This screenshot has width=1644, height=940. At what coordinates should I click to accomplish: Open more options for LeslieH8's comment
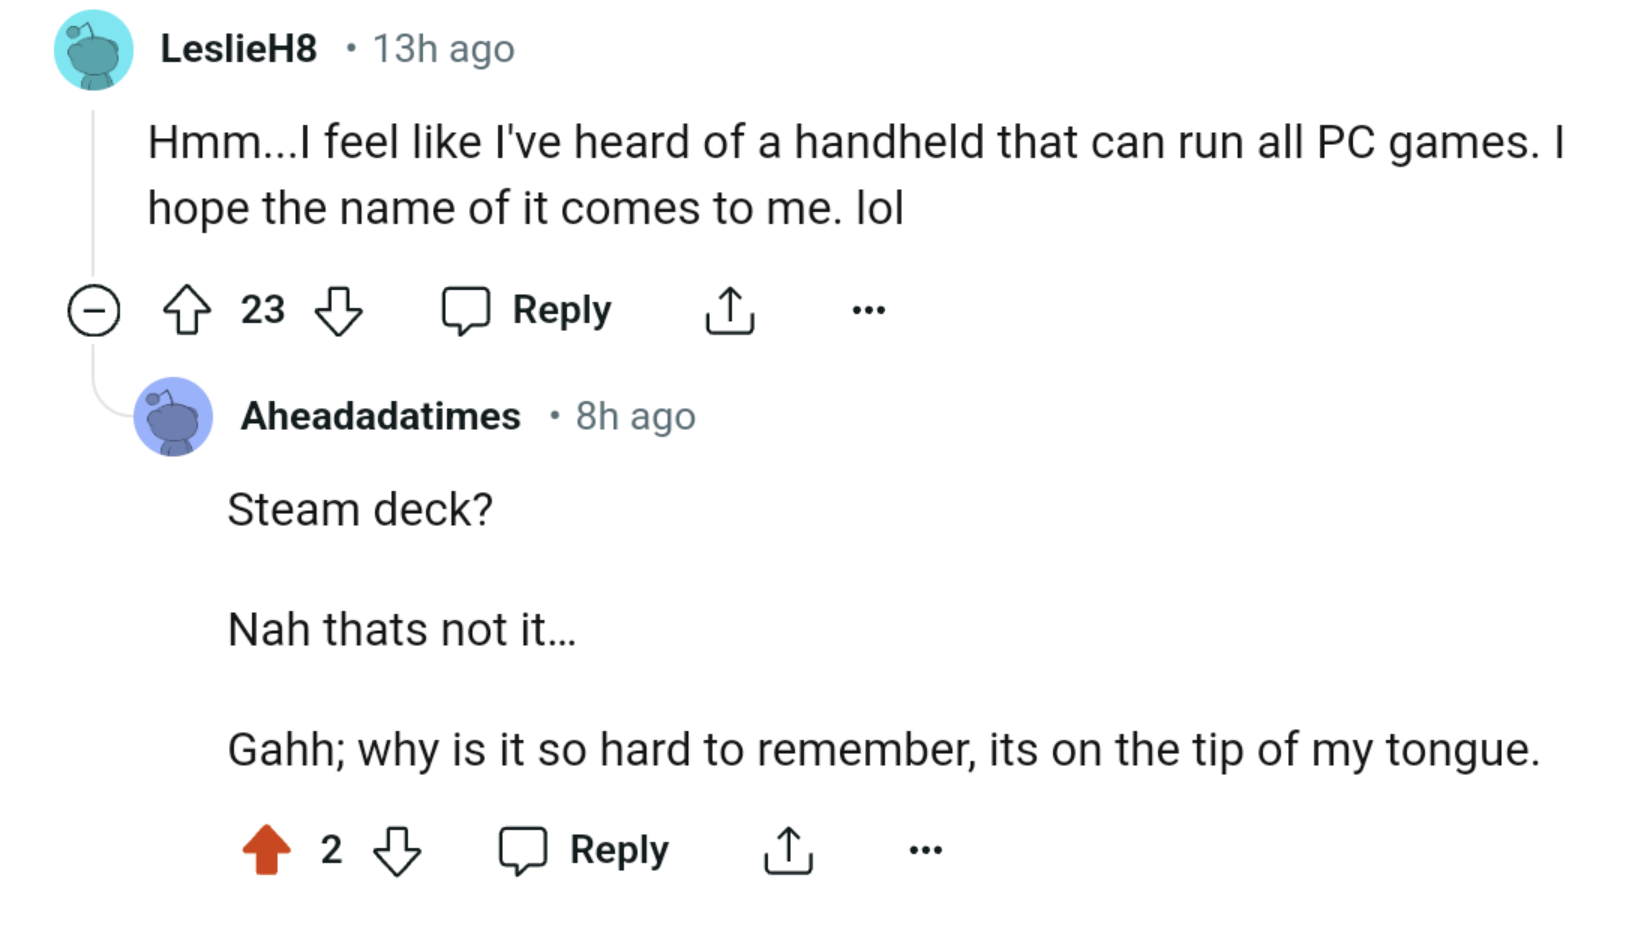pyautogui.click(x=867, y=310)
